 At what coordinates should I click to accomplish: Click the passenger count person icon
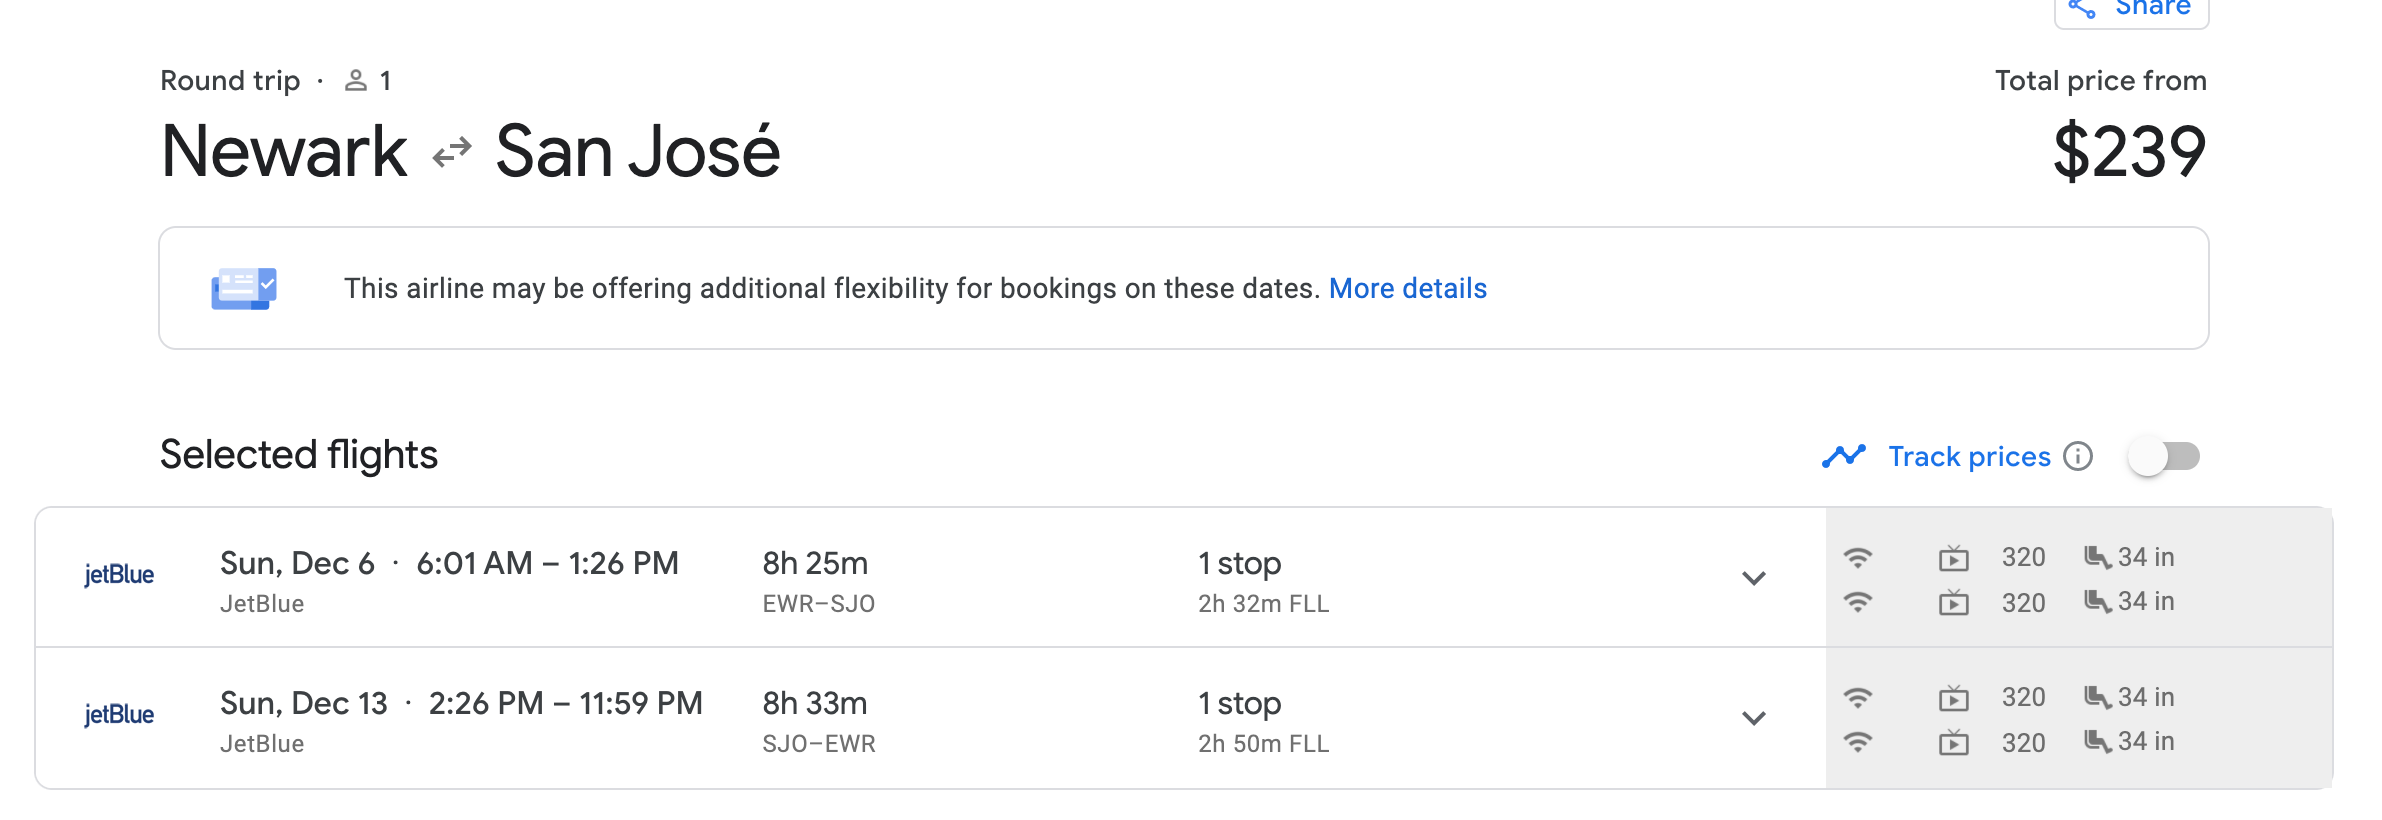[x=355, y=80]
